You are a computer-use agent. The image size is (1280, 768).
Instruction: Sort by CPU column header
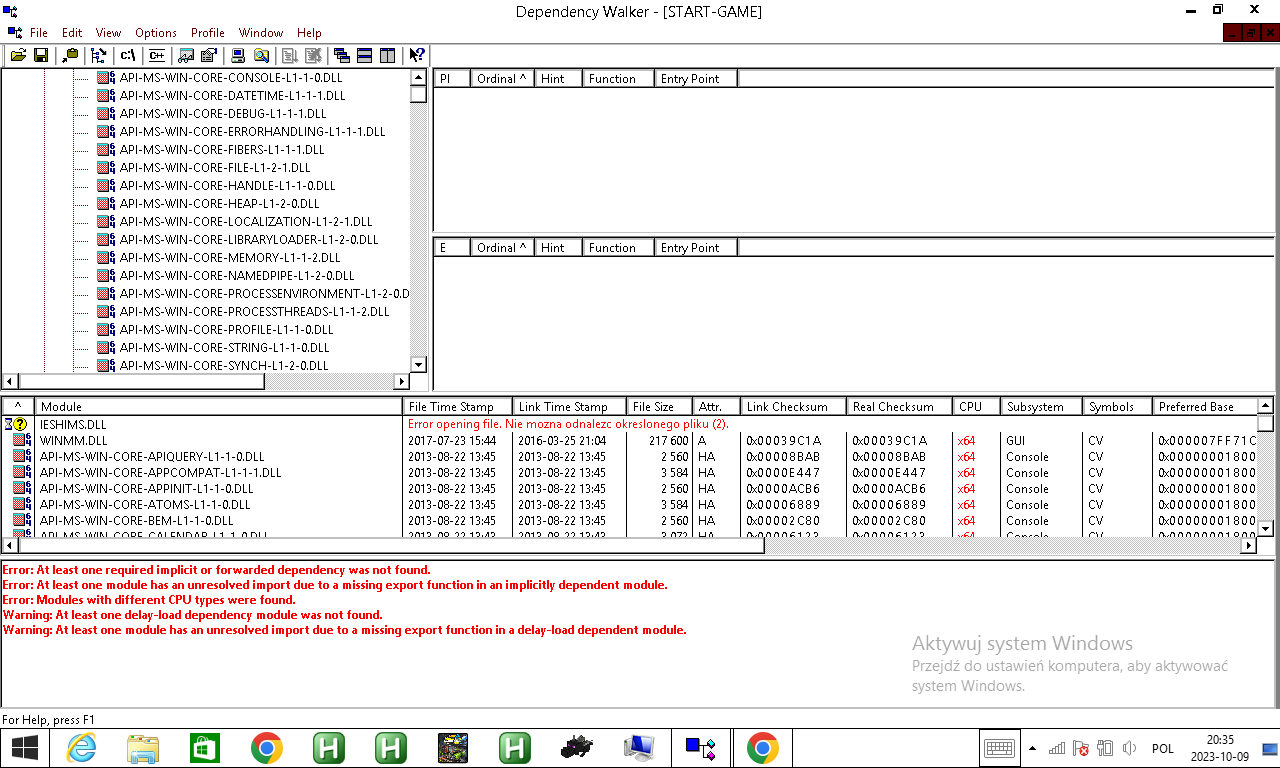tap(977, 407)
